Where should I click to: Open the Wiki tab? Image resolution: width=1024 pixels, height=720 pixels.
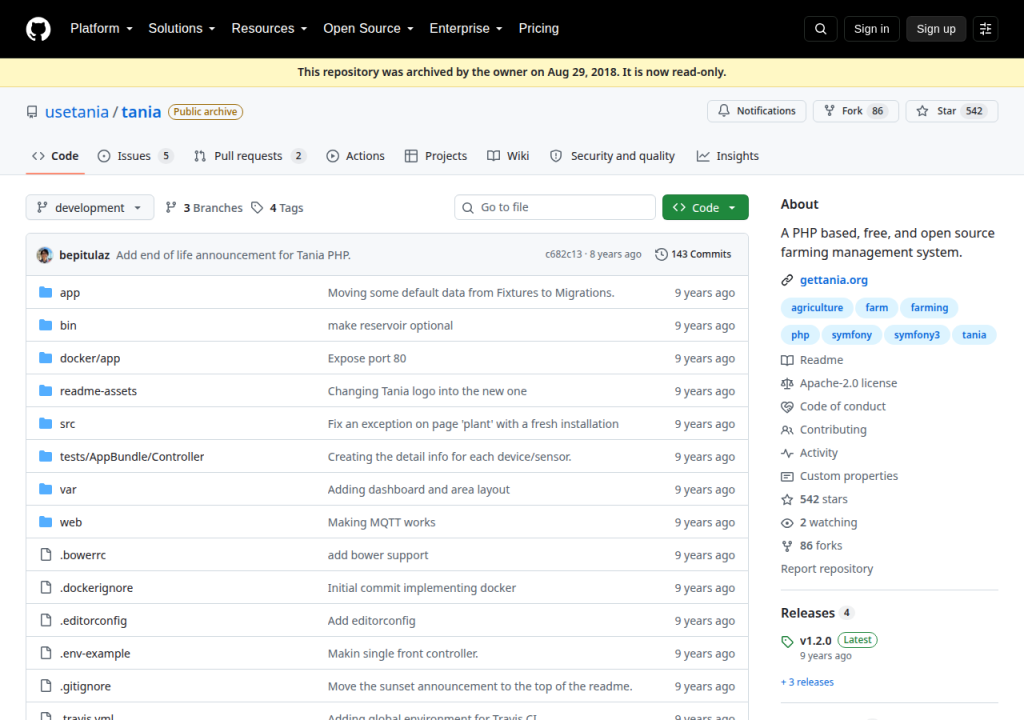[x=508, y=155]
